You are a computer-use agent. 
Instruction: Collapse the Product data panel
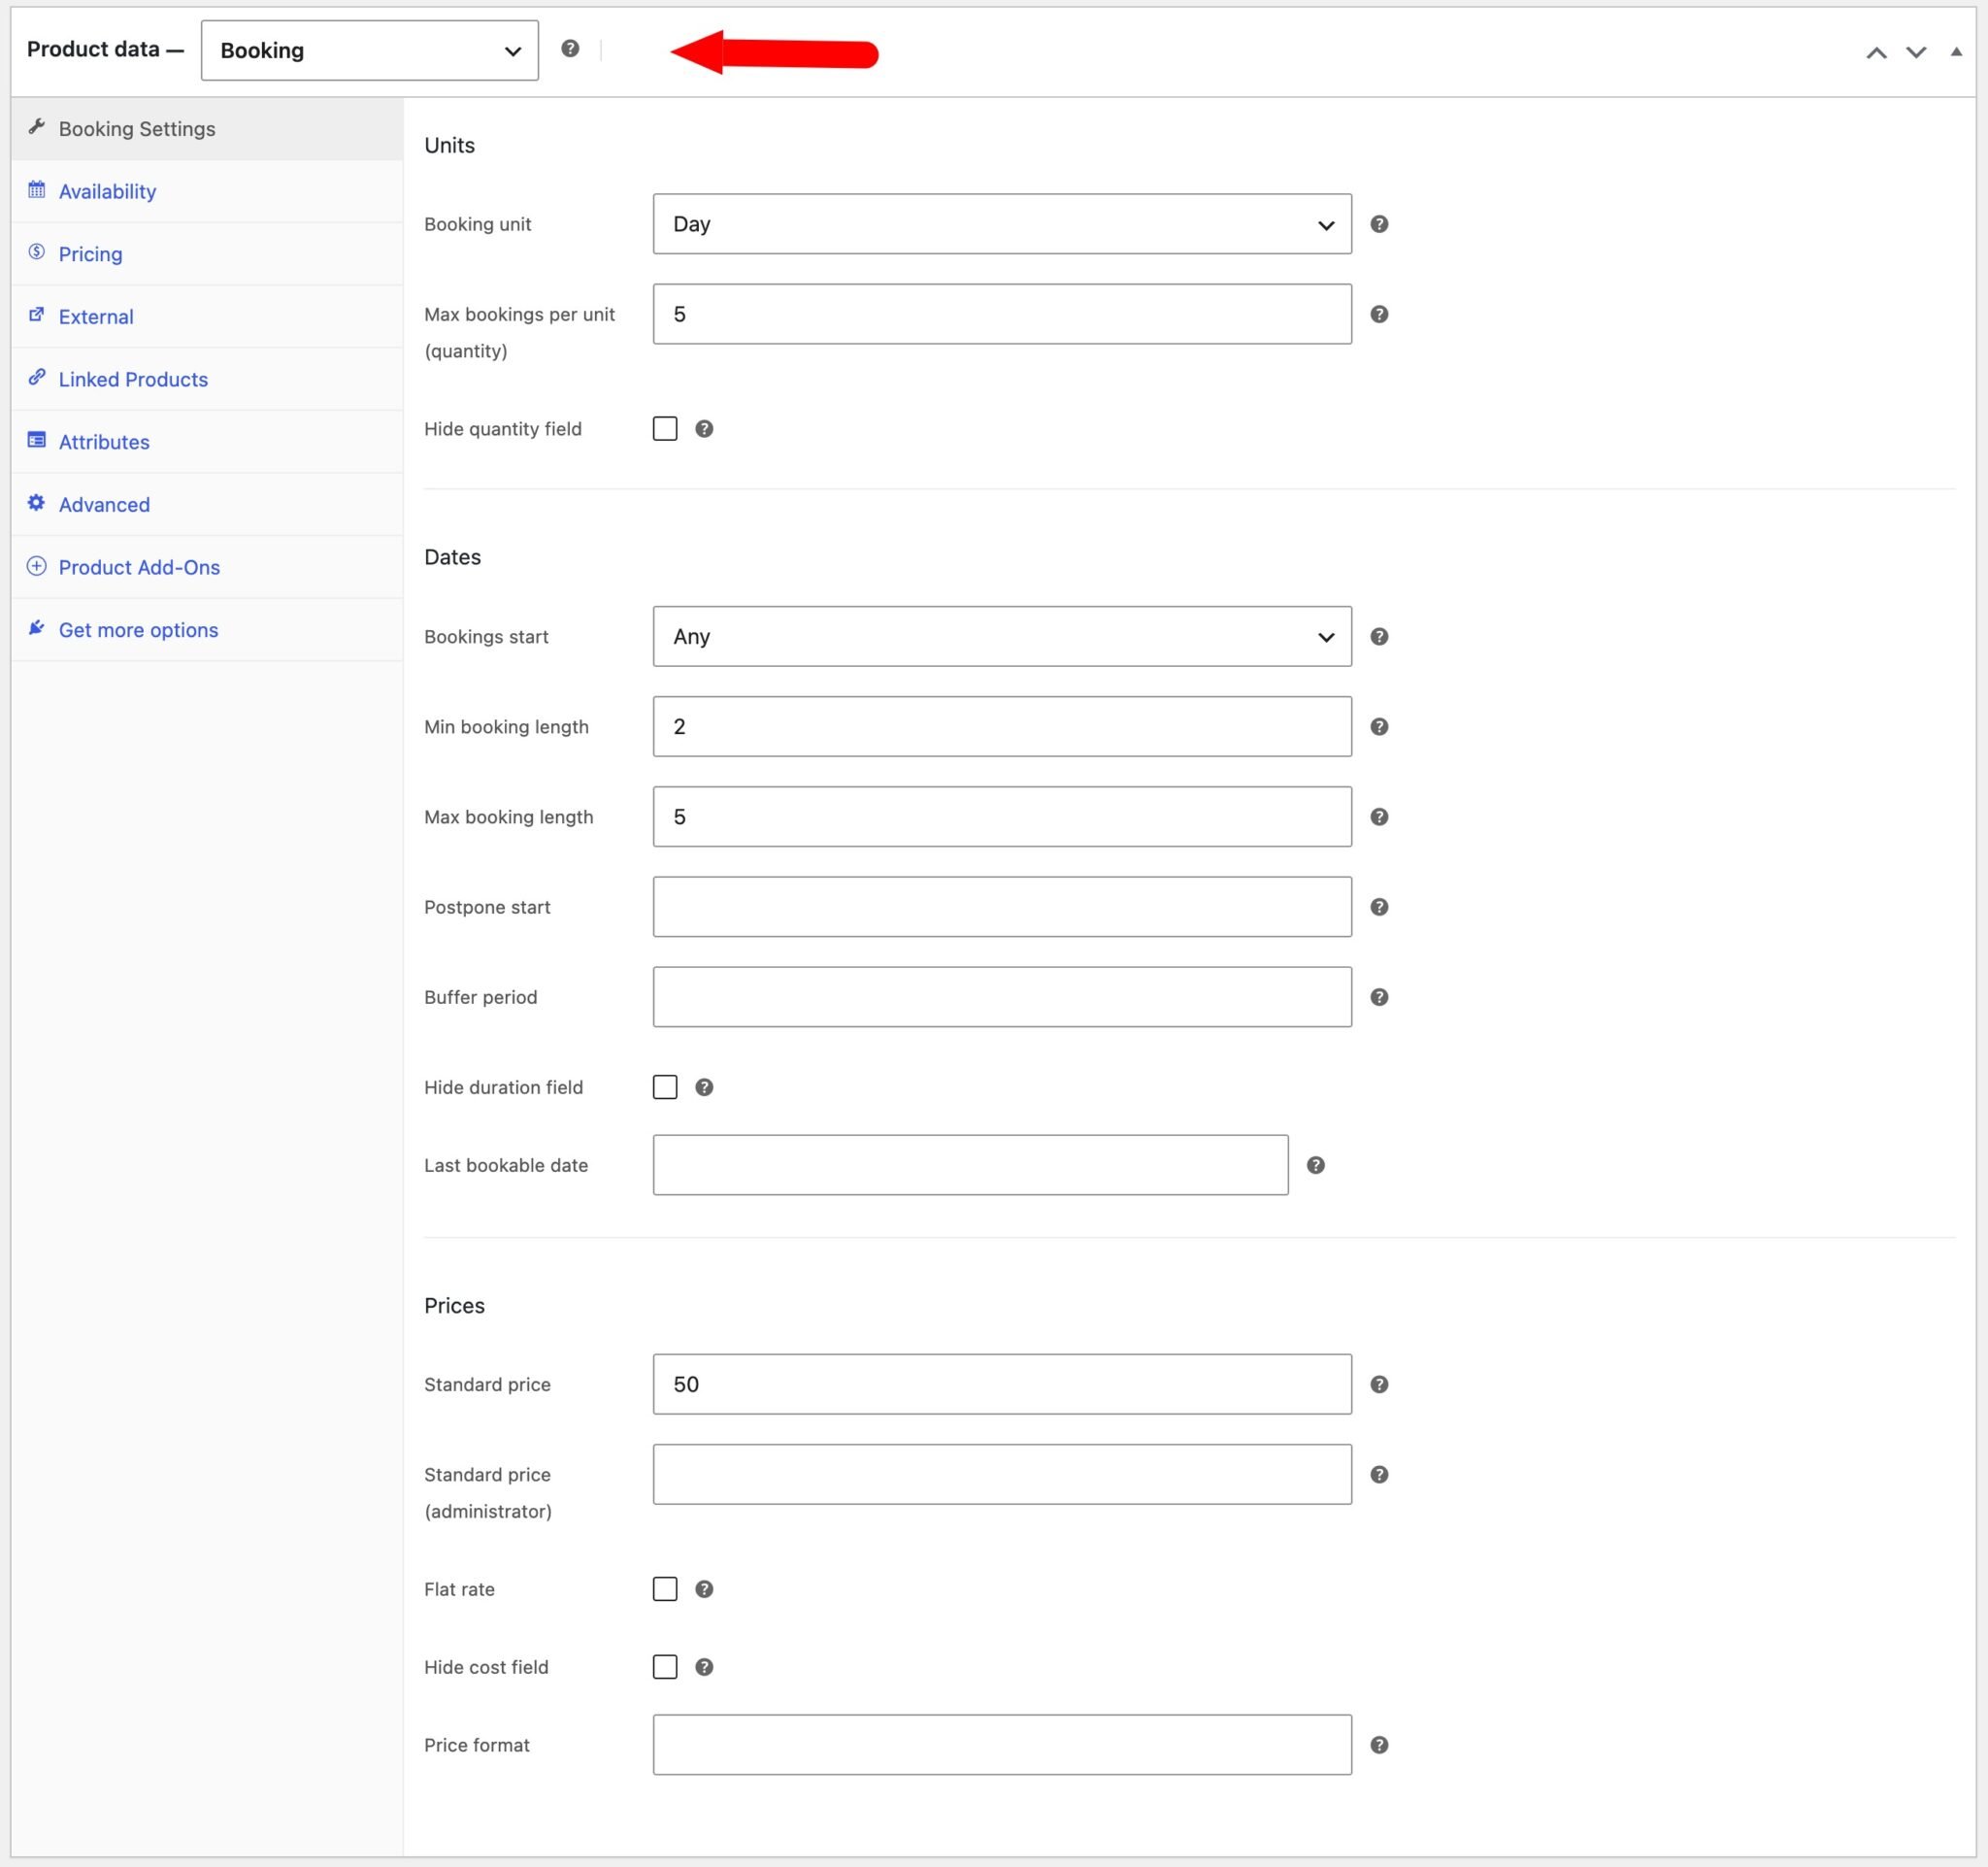point(1955,50)
